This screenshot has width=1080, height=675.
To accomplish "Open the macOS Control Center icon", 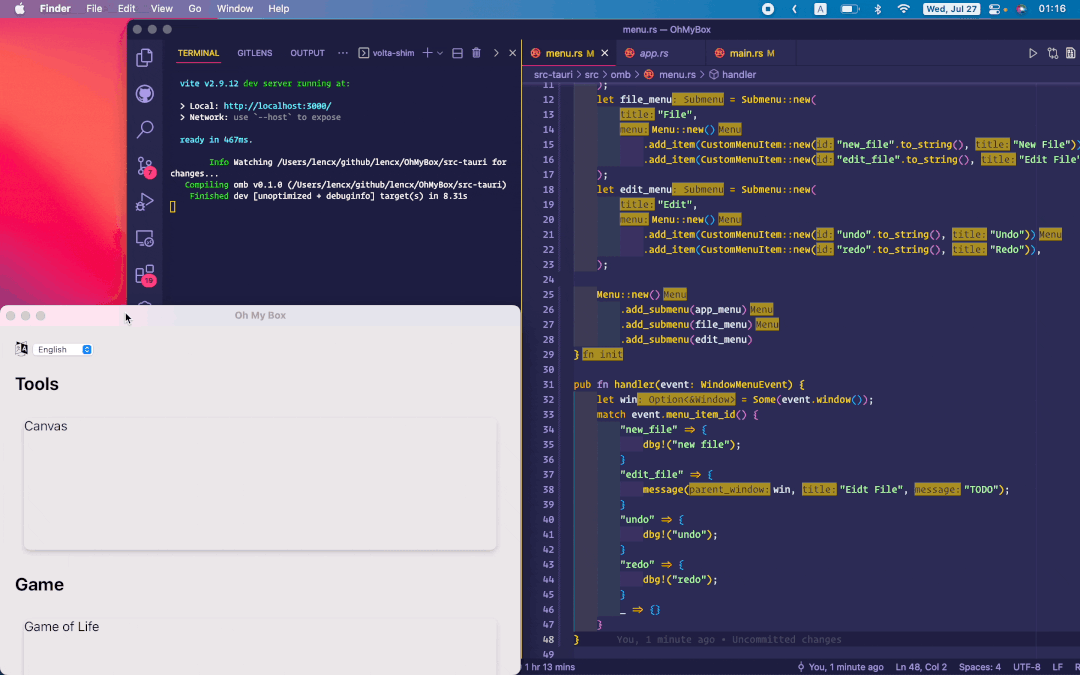I will 994,8.
